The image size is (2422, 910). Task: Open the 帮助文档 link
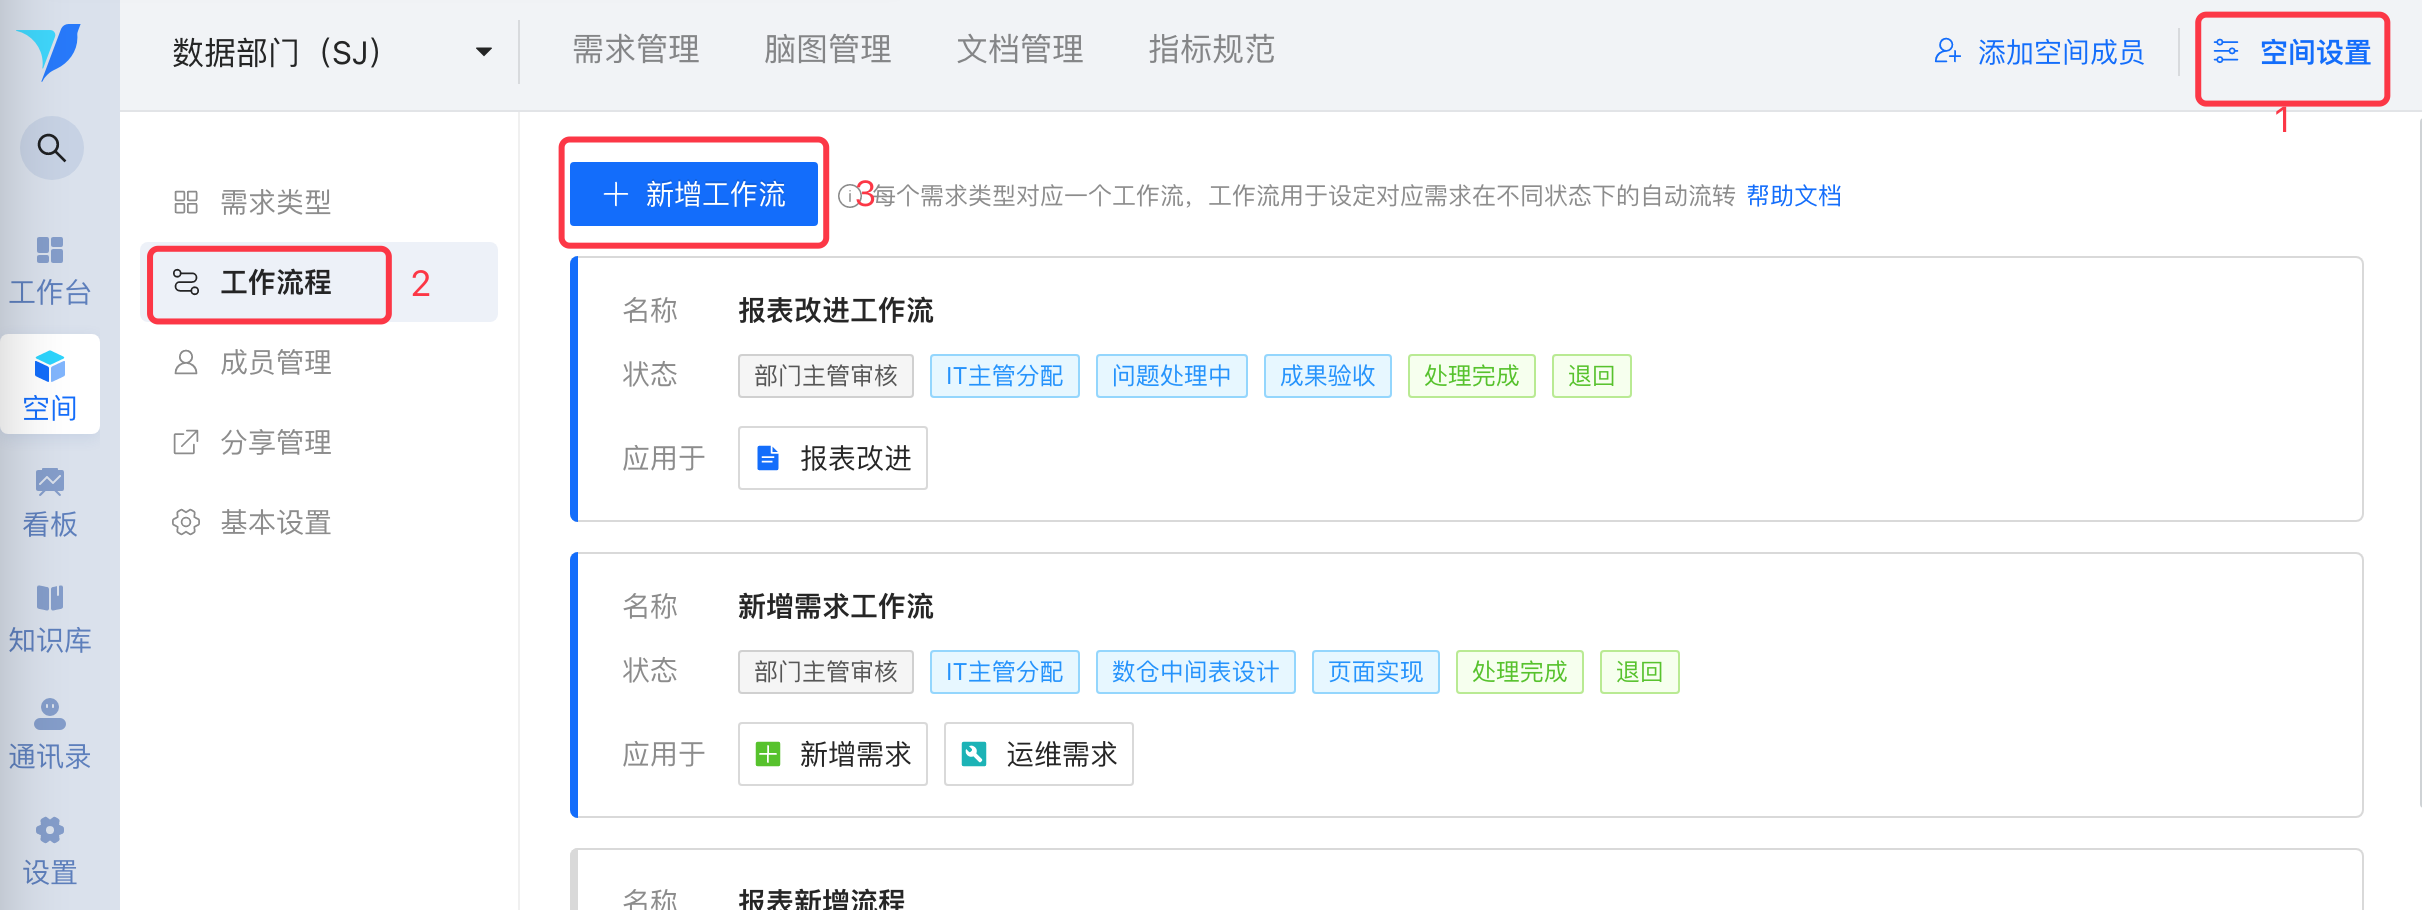point(1794,196)
